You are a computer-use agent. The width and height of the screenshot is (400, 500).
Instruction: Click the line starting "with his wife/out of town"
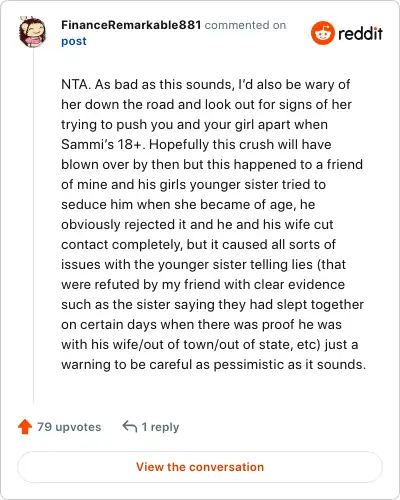pyautogui.click(x=210, y=345)
